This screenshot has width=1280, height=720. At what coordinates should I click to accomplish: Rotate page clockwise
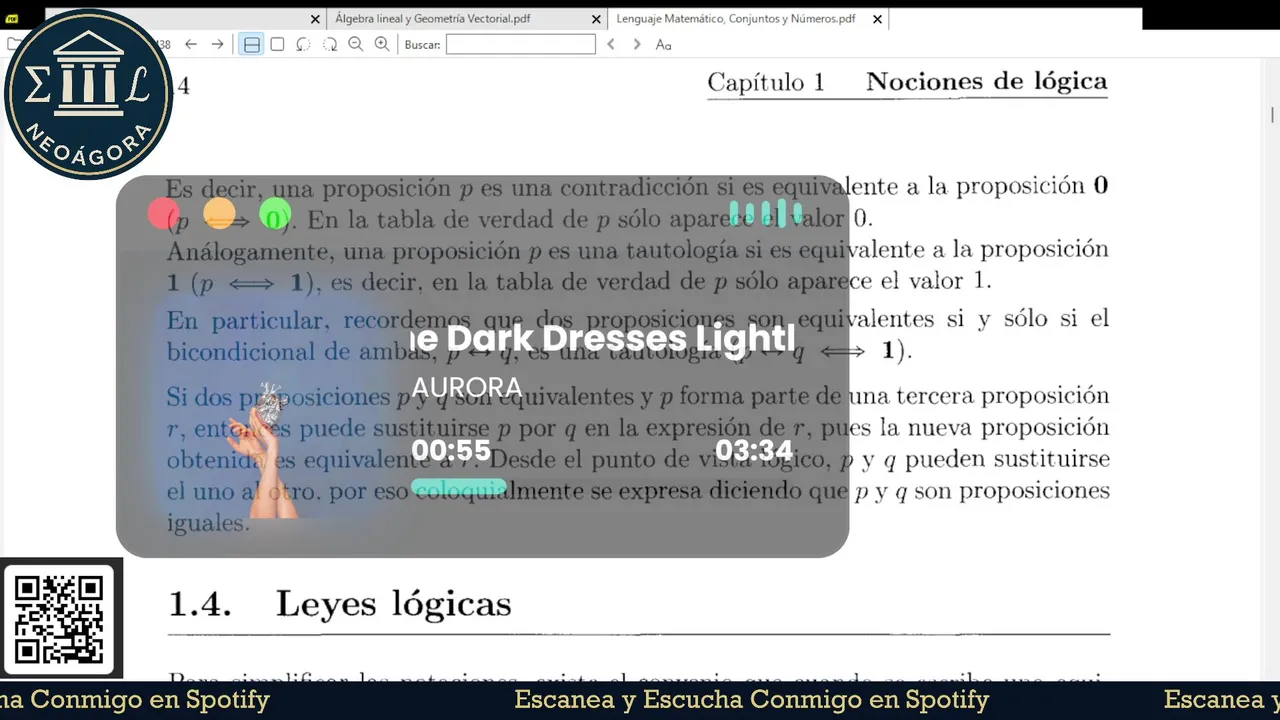[x=329, y=44]
